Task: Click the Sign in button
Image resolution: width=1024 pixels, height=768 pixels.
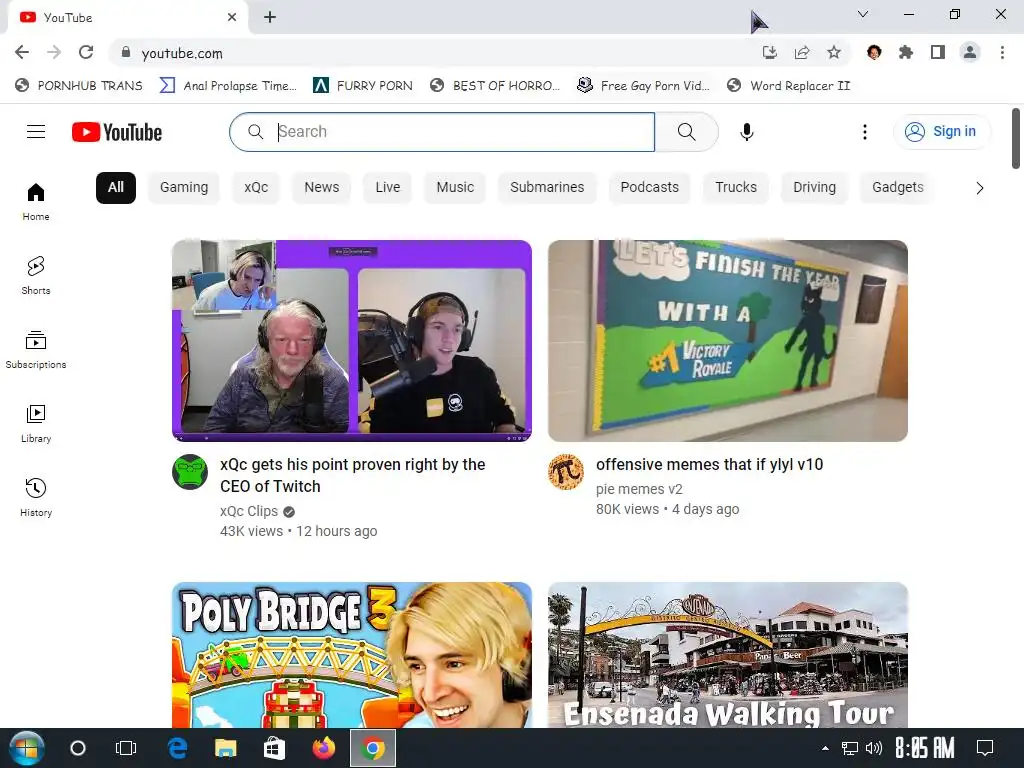Action: coord(942,132)
